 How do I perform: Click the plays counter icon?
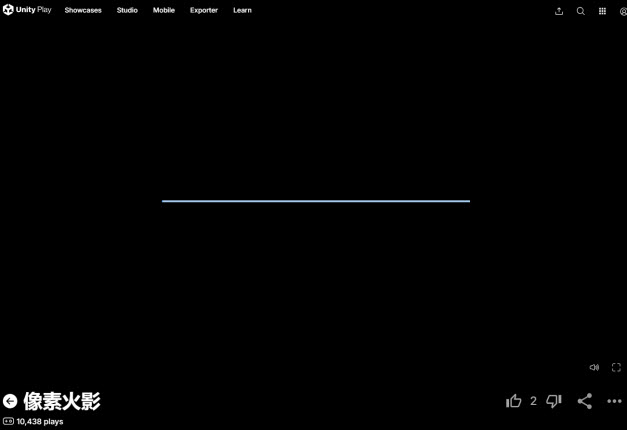coord(8,422)
